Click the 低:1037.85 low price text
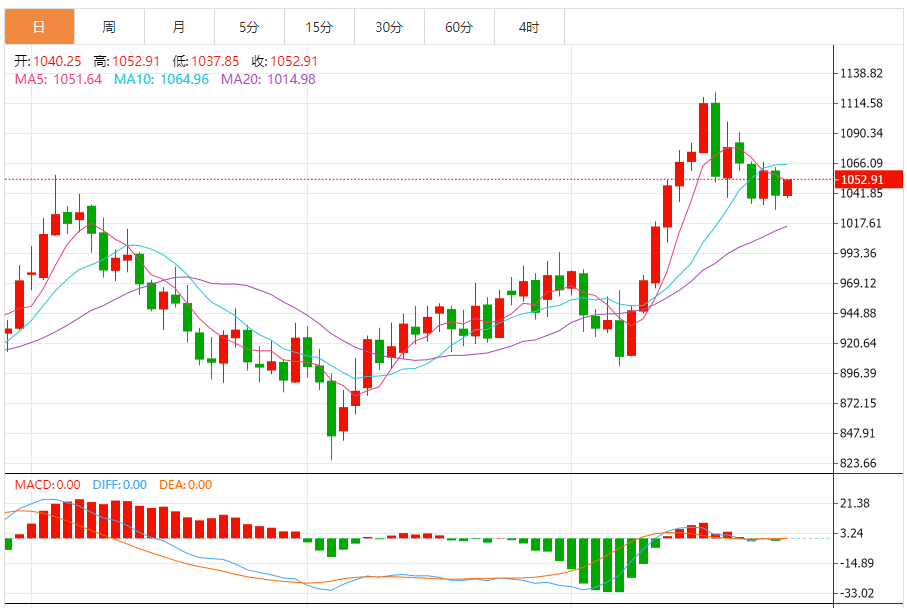907x608 pixels. click(x=206, y=61)
